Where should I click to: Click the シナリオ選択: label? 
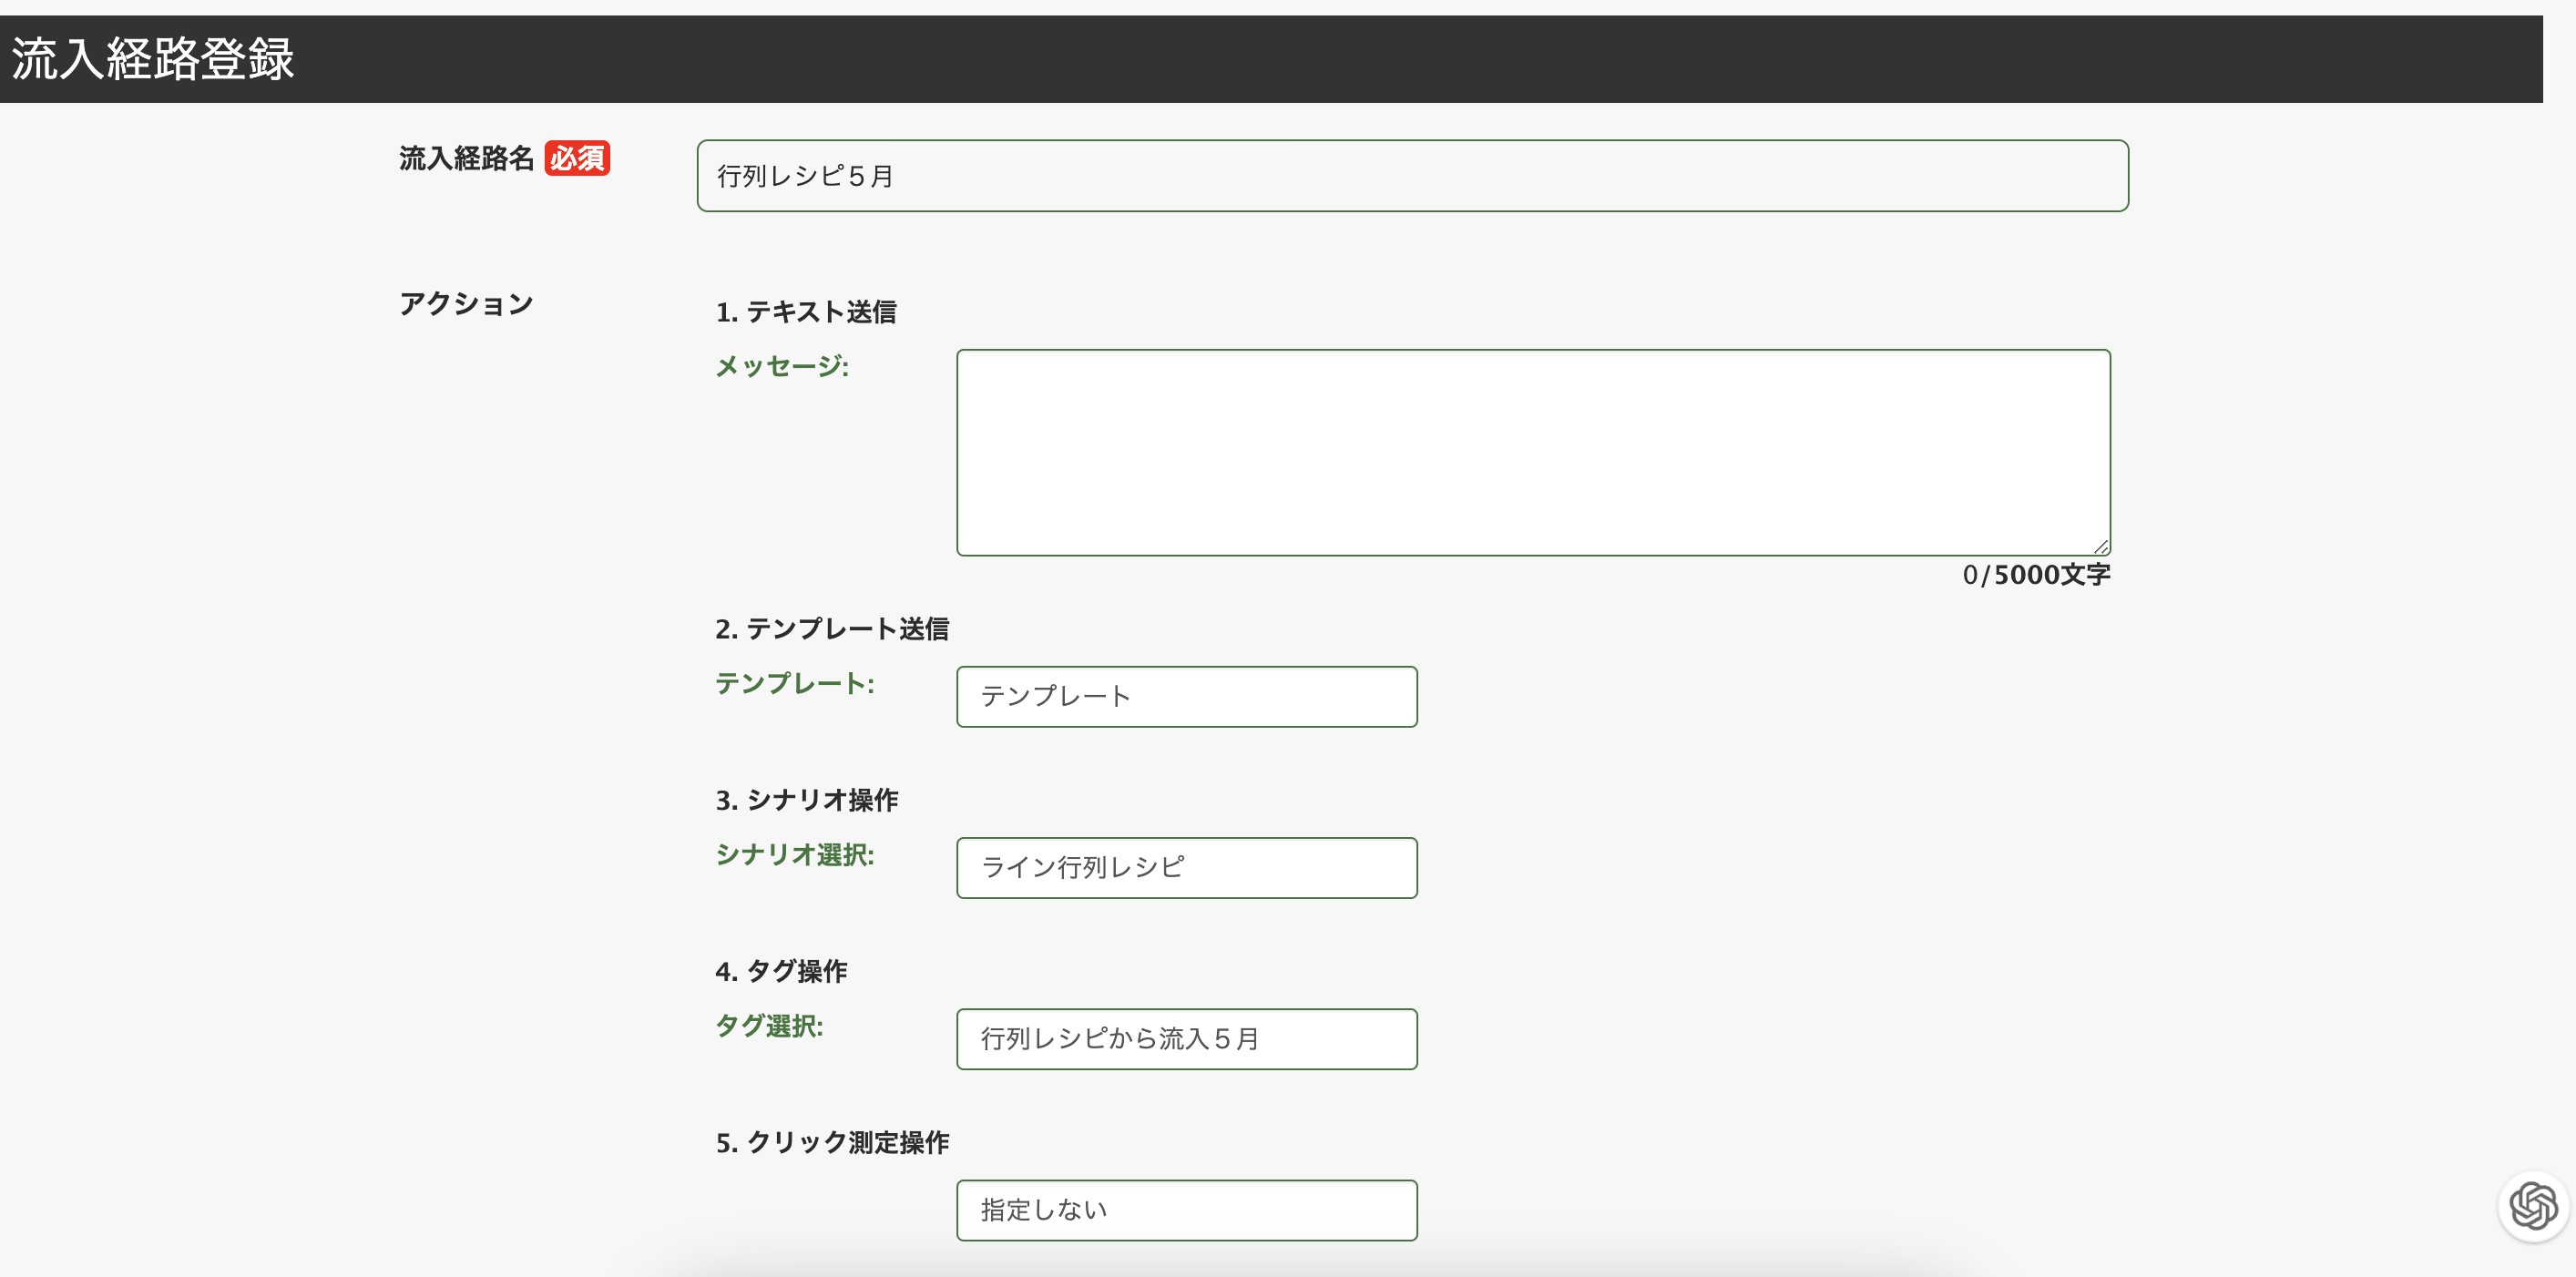pos(795,855)
